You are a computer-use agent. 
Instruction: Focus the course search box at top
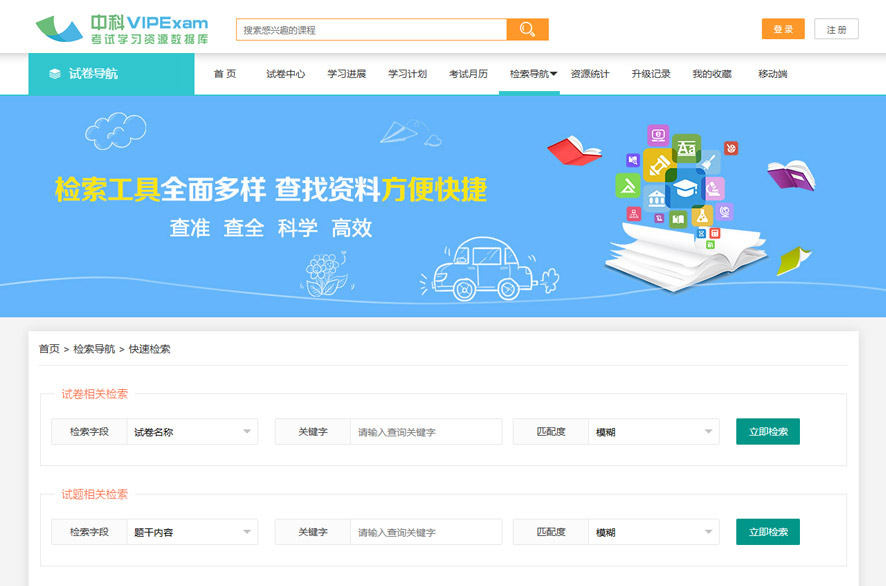pyautogui.click(x=371, y=29)
